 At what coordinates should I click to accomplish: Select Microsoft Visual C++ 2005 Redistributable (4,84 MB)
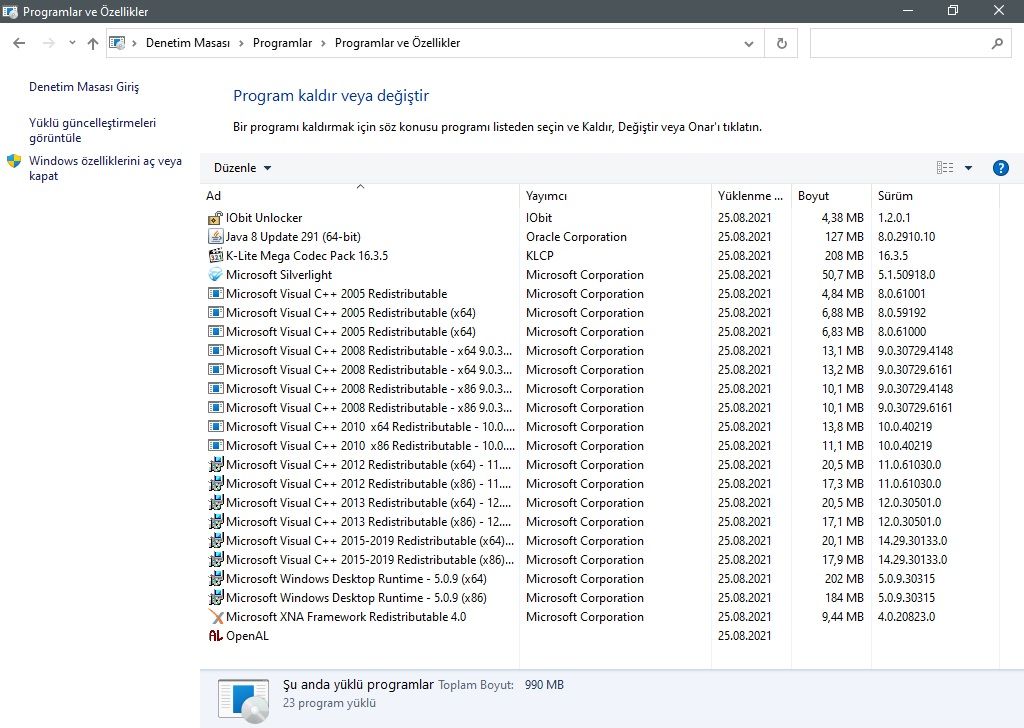(600, 294)
